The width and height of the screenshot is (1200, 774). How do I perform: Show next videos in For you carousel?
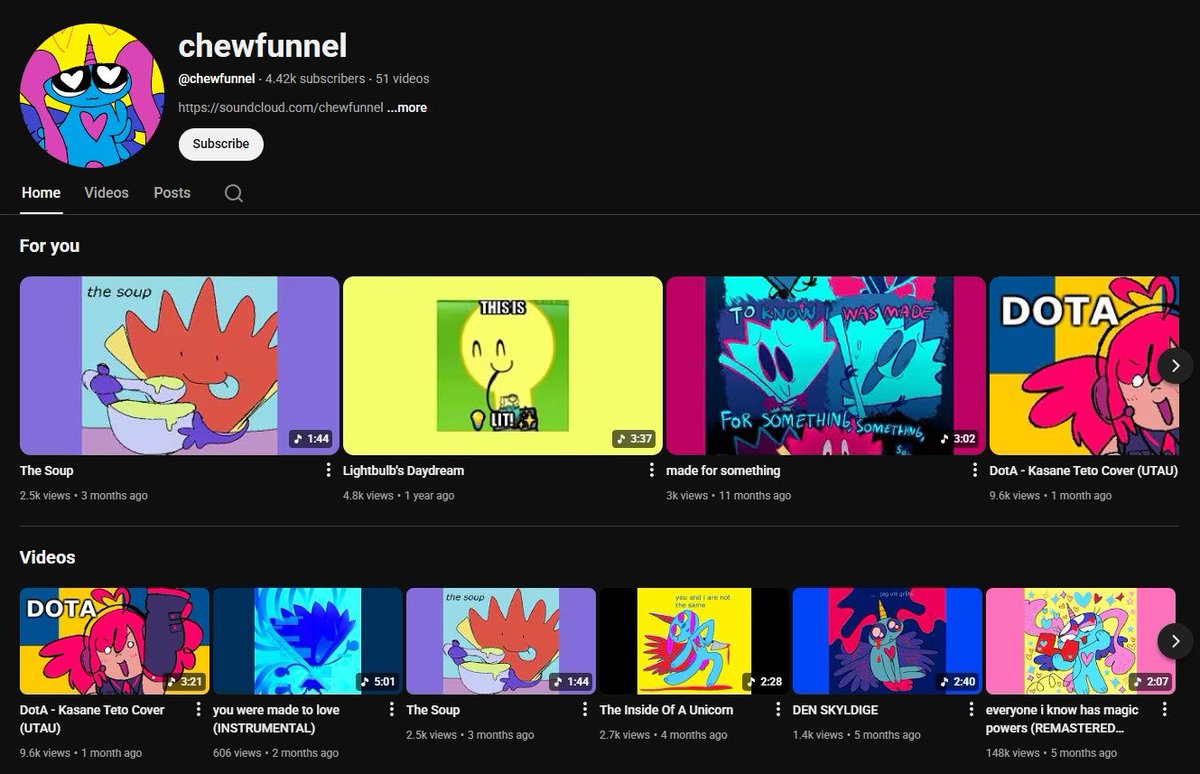pyautogui.click(x=1176, y=365)
